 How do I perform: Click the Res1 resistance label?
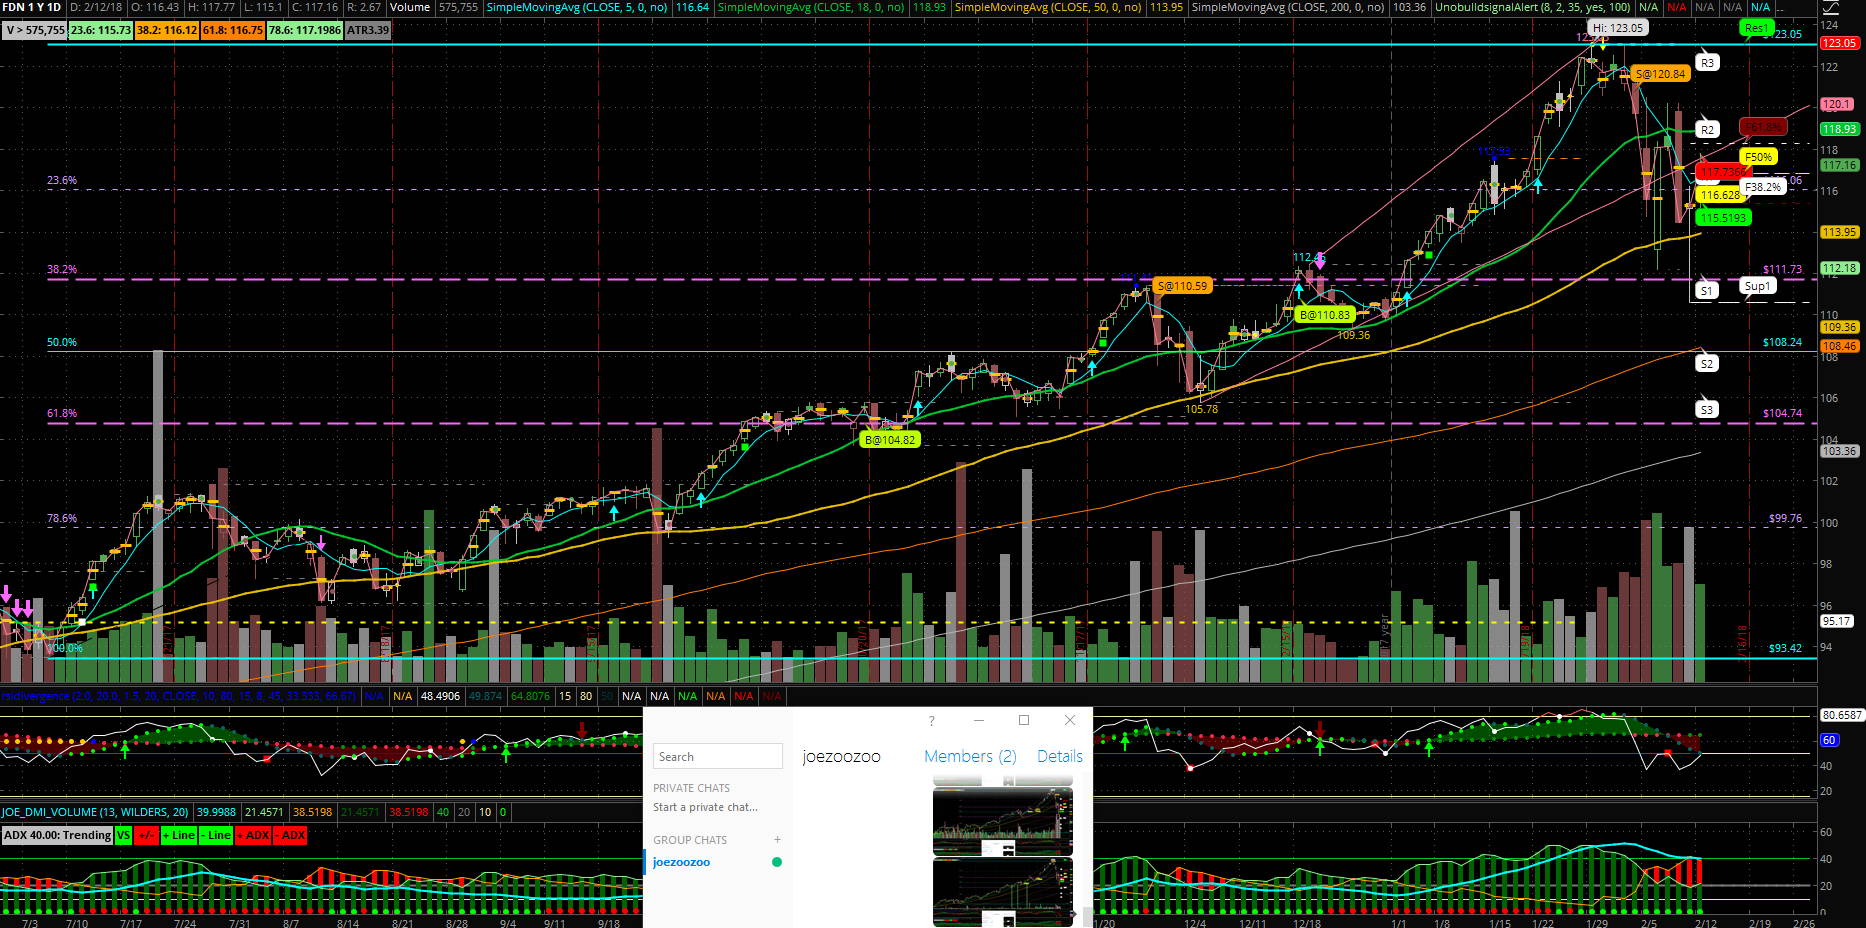click(1755, 28)
